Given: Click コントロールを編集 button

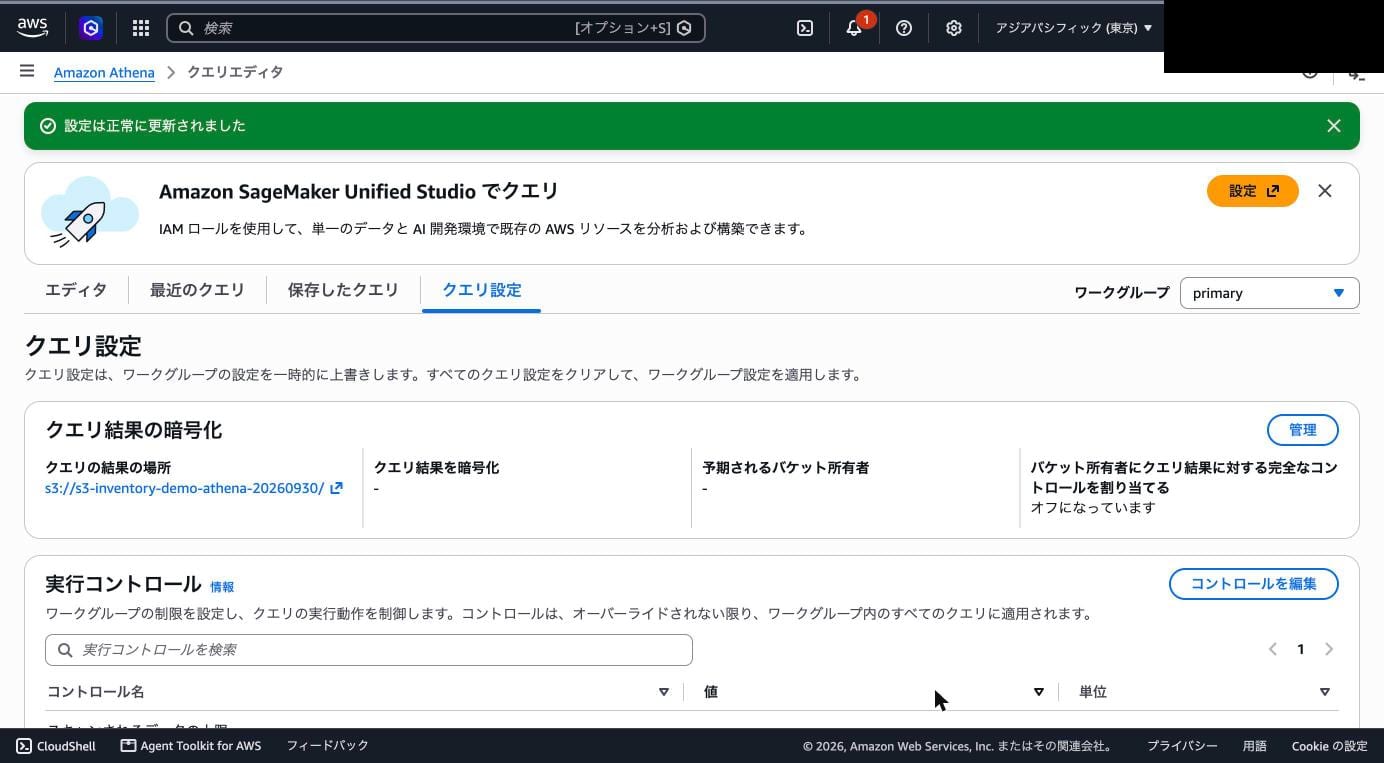Looking at the screenshot, I should (x=1254, y=584).
